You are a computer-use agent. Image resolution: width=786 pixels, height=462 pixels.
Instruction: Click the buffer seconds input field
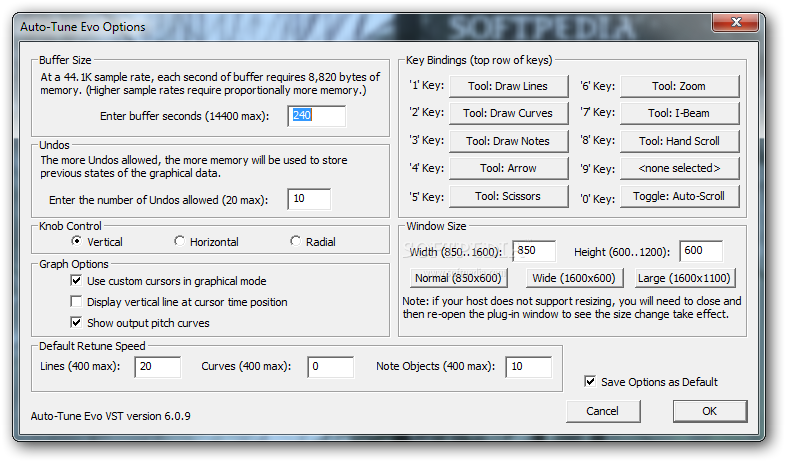(x=317, y=116)
